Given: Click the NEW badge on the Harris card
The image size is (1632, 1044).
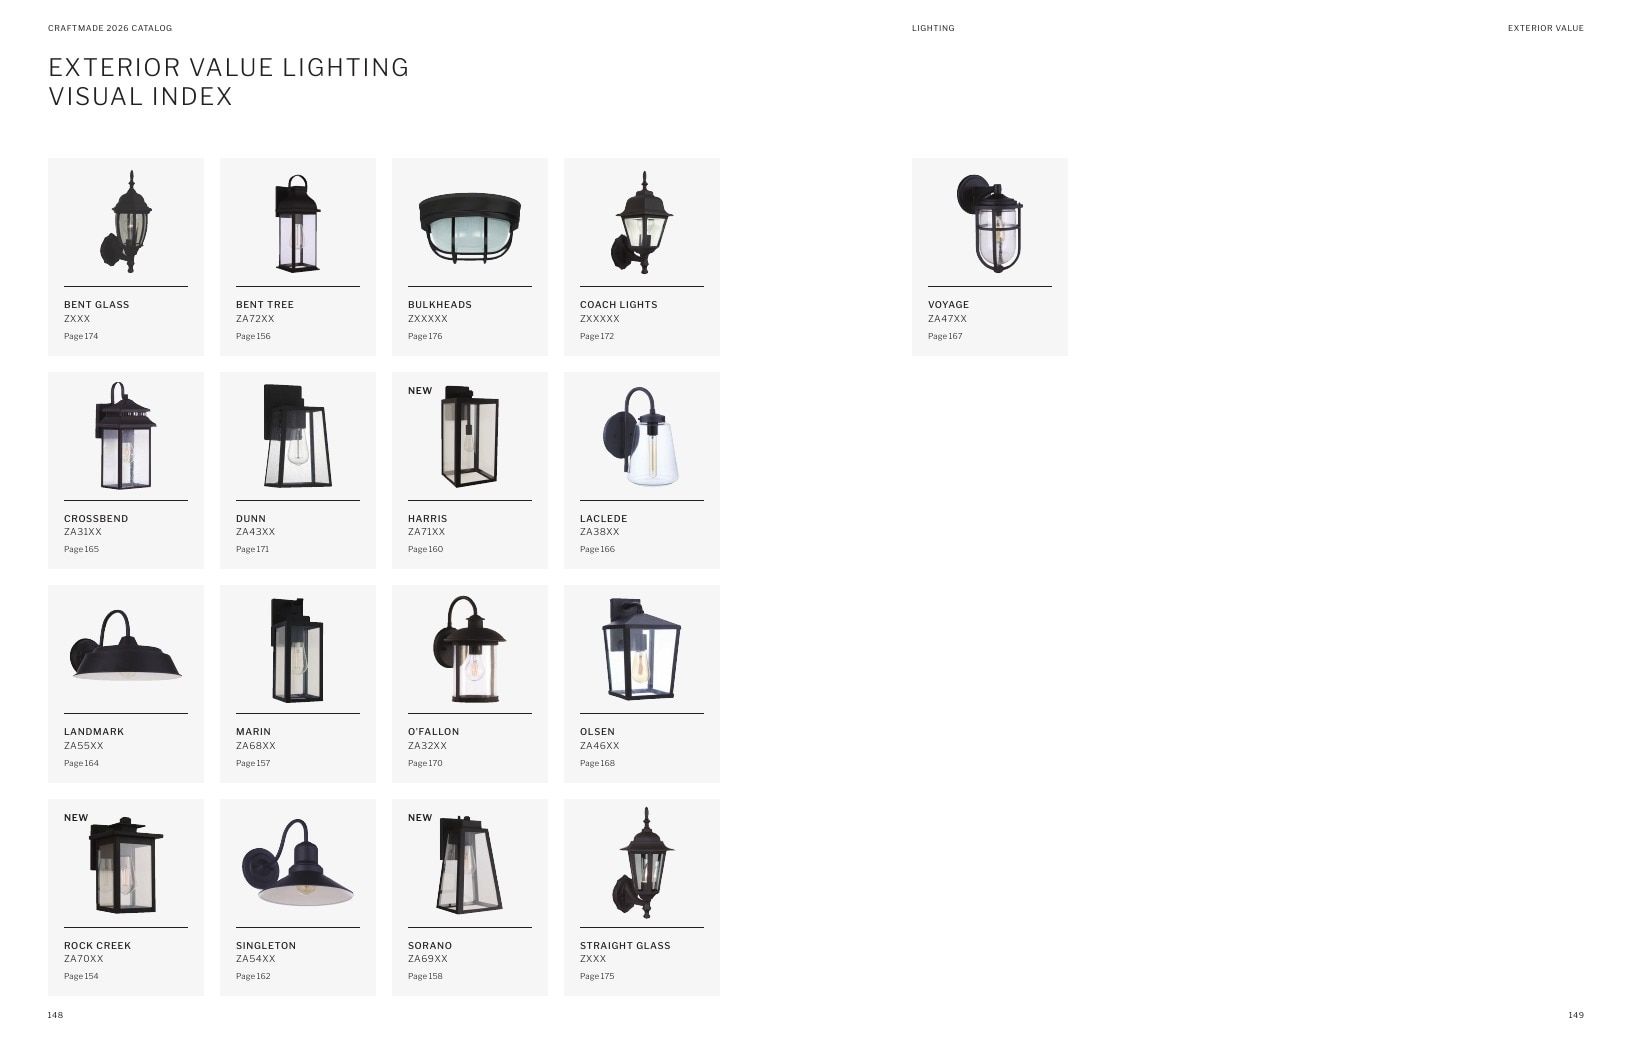Looking at the screenshot, I should [420, 391].
